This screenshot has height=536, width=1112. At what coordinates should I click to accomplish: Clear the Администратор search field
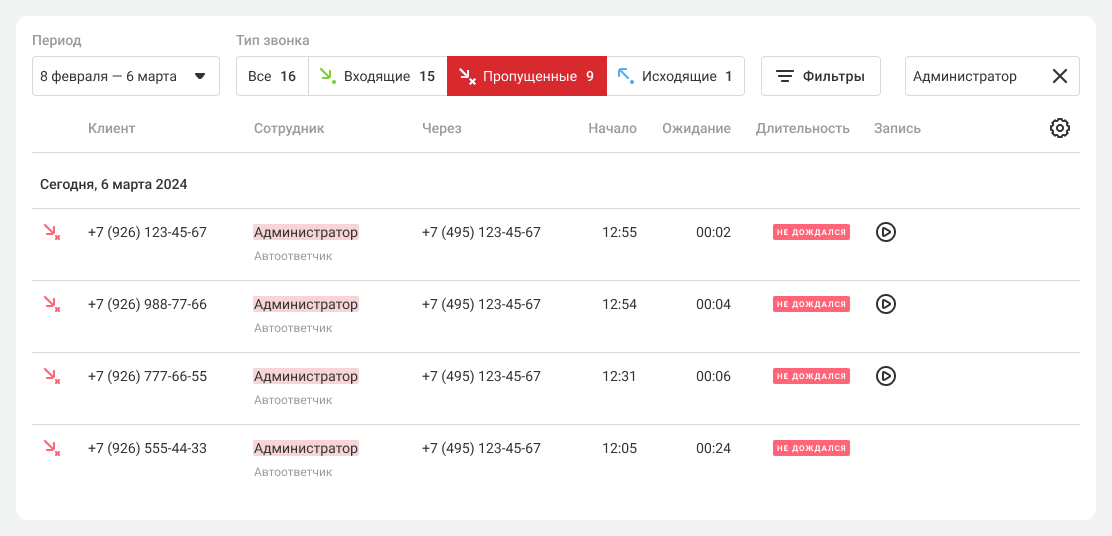tap(1060, 76)
